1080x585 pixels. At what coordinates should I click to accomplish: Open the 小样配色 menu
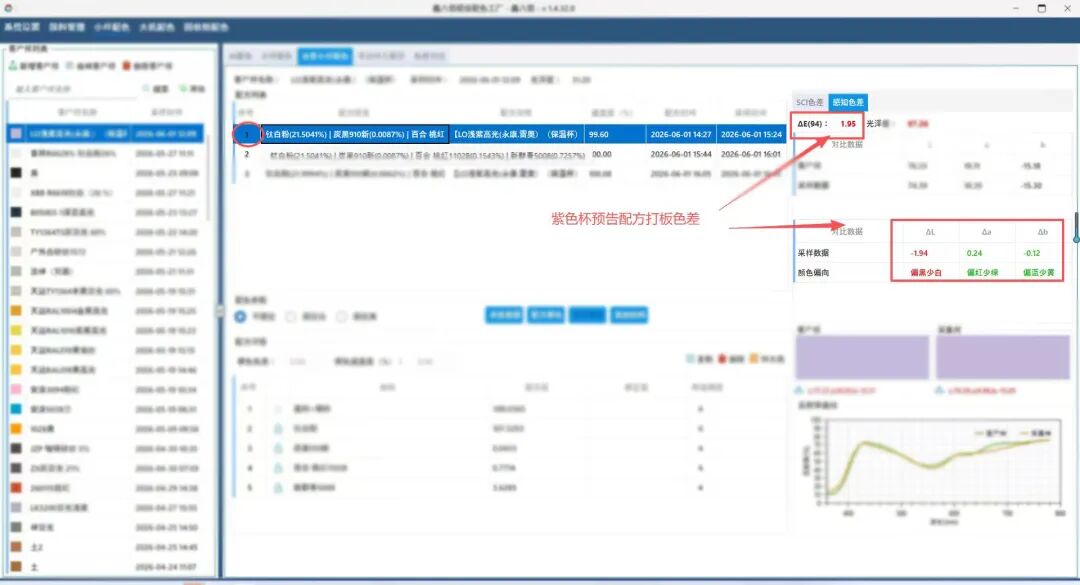coord(112,27)
